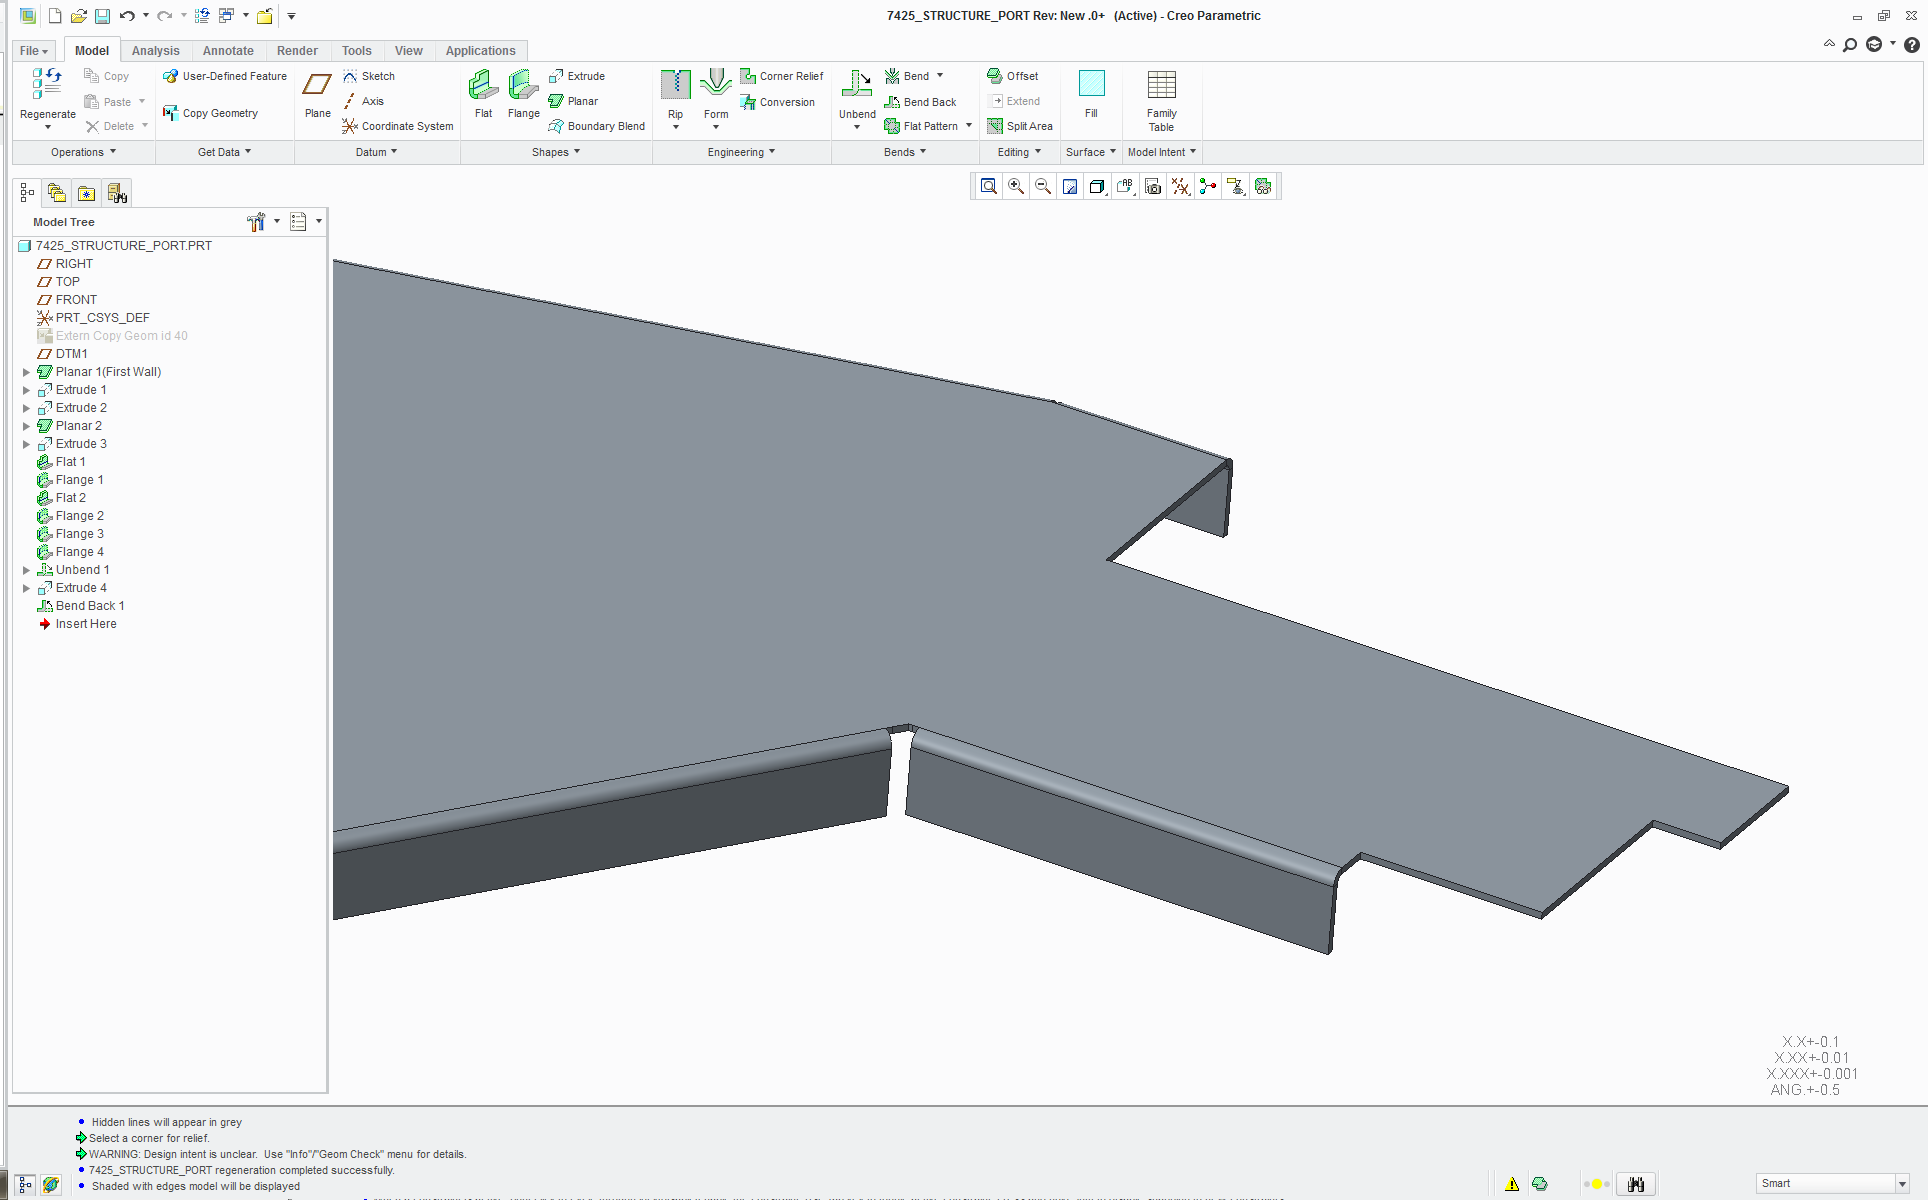Create a new file from quick access toolbar
The image size is (1928, 1200).
click(55, 16)
